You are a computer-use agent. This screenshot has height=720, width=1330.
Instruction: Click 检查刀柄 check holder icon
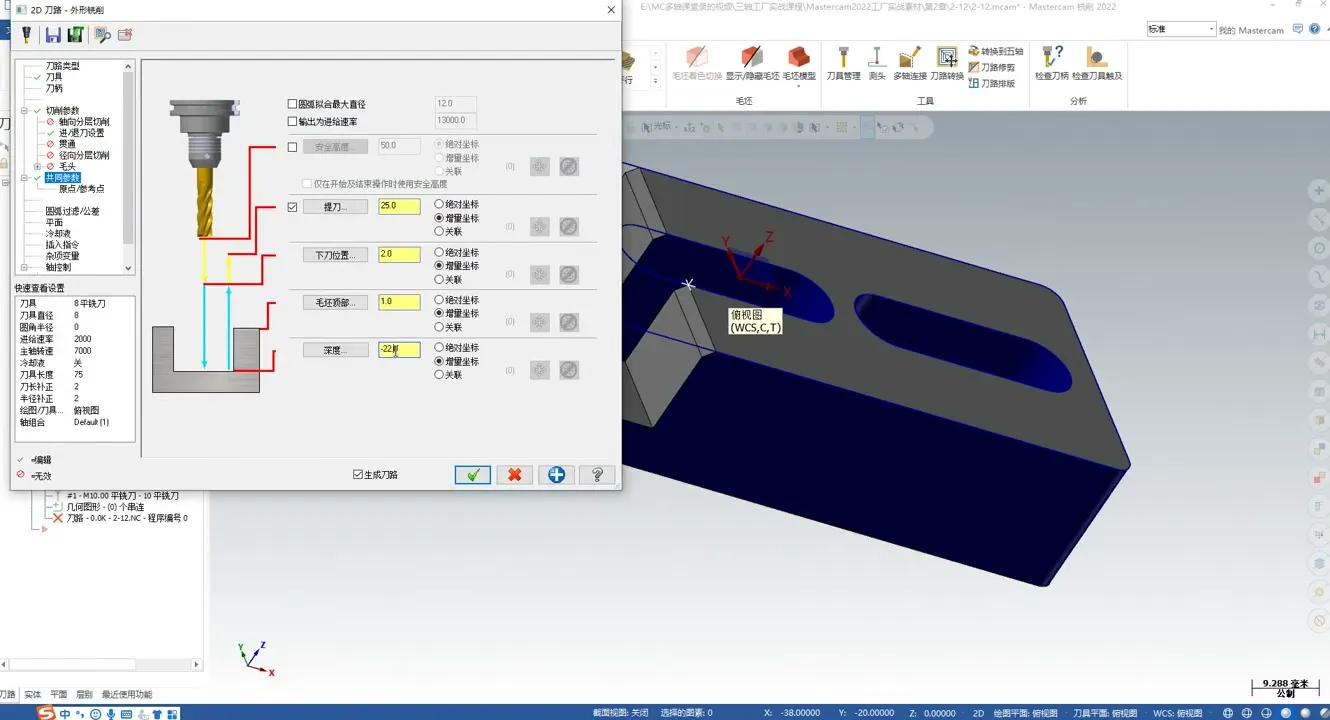point(1051,63)
